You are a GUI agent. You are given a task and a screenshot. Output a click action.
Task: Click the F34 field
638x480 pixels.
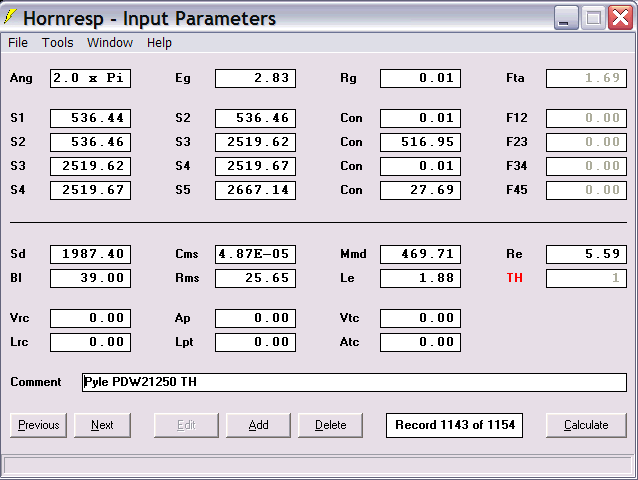(x=586, y=166)
